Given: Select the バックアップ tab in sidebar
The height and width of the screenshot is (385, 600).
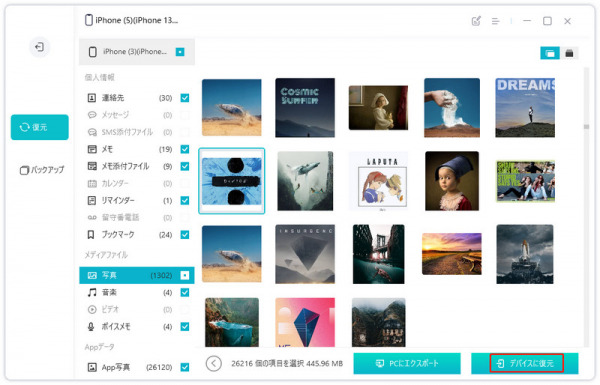Looking at the screenshot, I should [42, 170].
